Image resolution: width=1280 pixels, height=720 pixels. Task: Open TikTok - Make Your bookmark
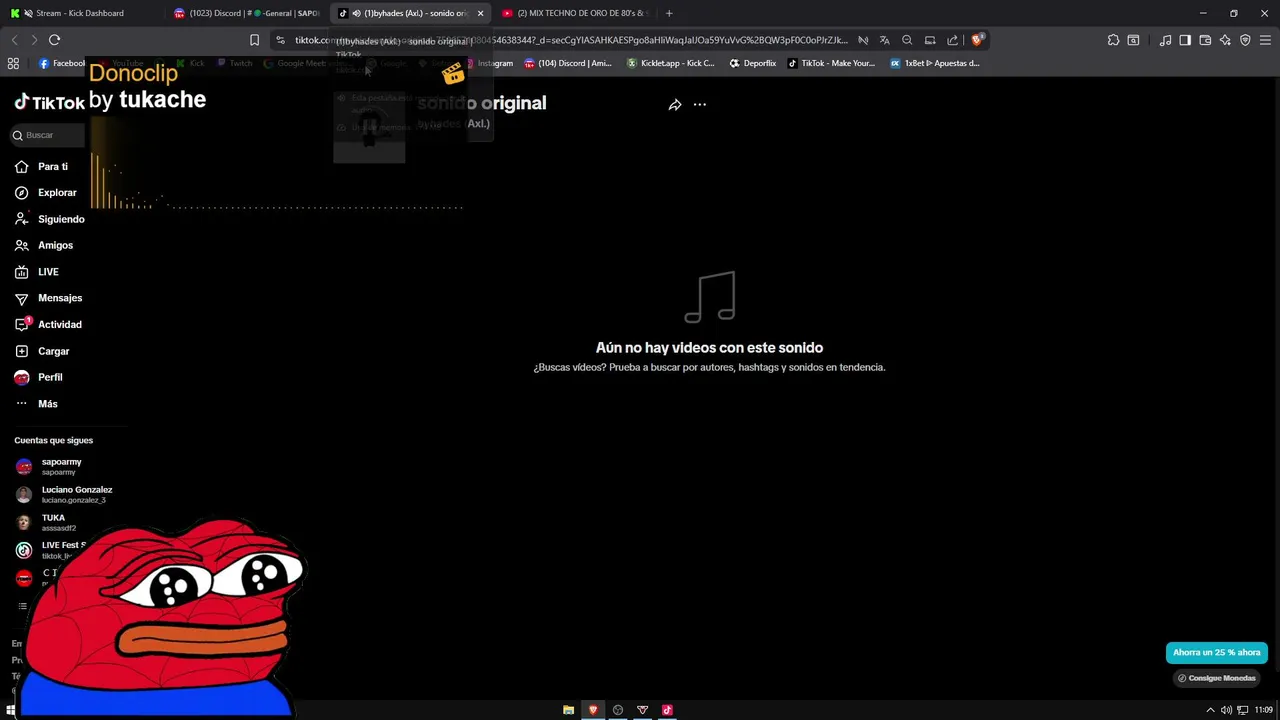831,63
